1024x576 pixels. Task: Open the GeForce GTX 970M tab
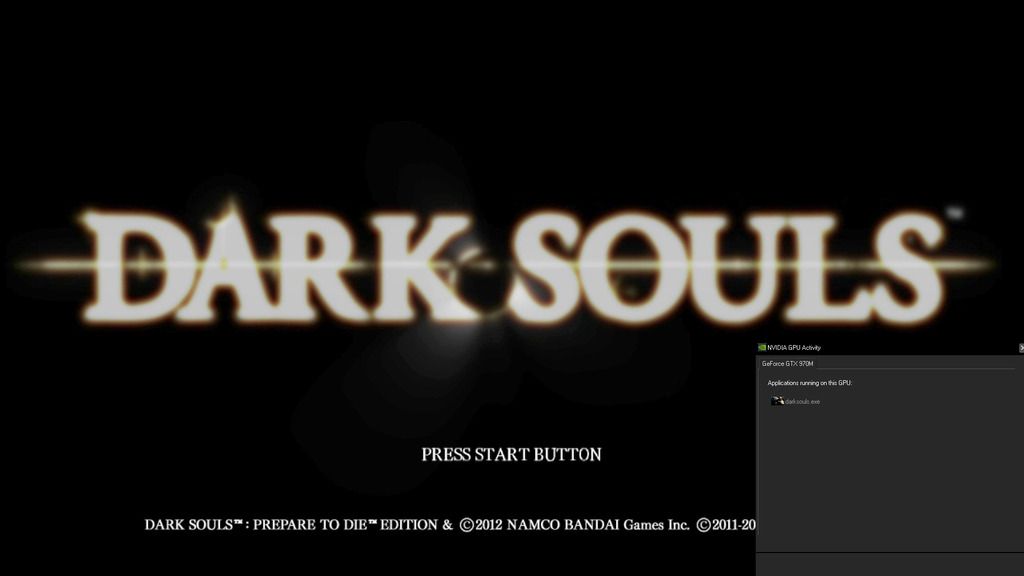(788, 364)
